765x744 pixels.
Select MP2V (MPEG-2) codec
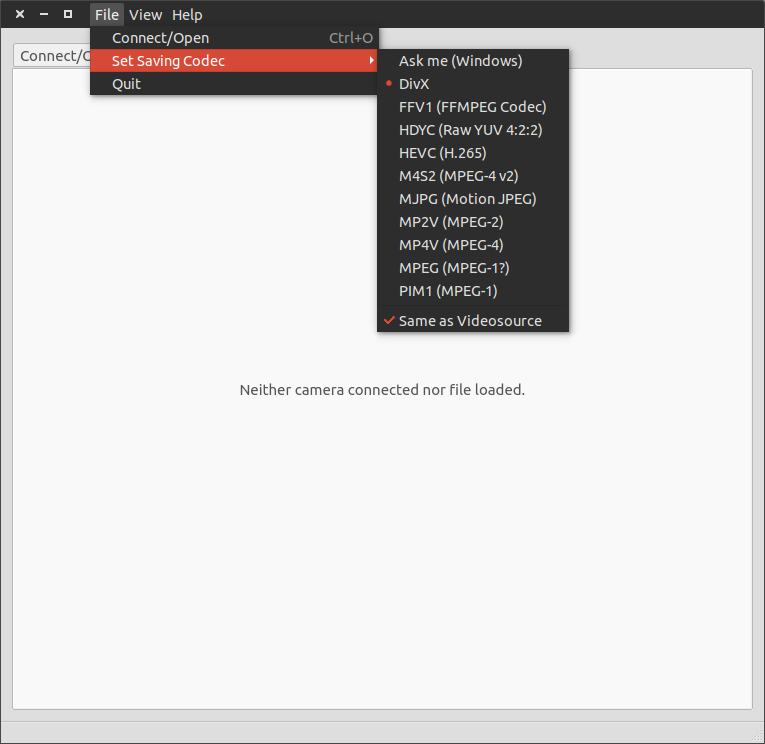coord(473,222)
